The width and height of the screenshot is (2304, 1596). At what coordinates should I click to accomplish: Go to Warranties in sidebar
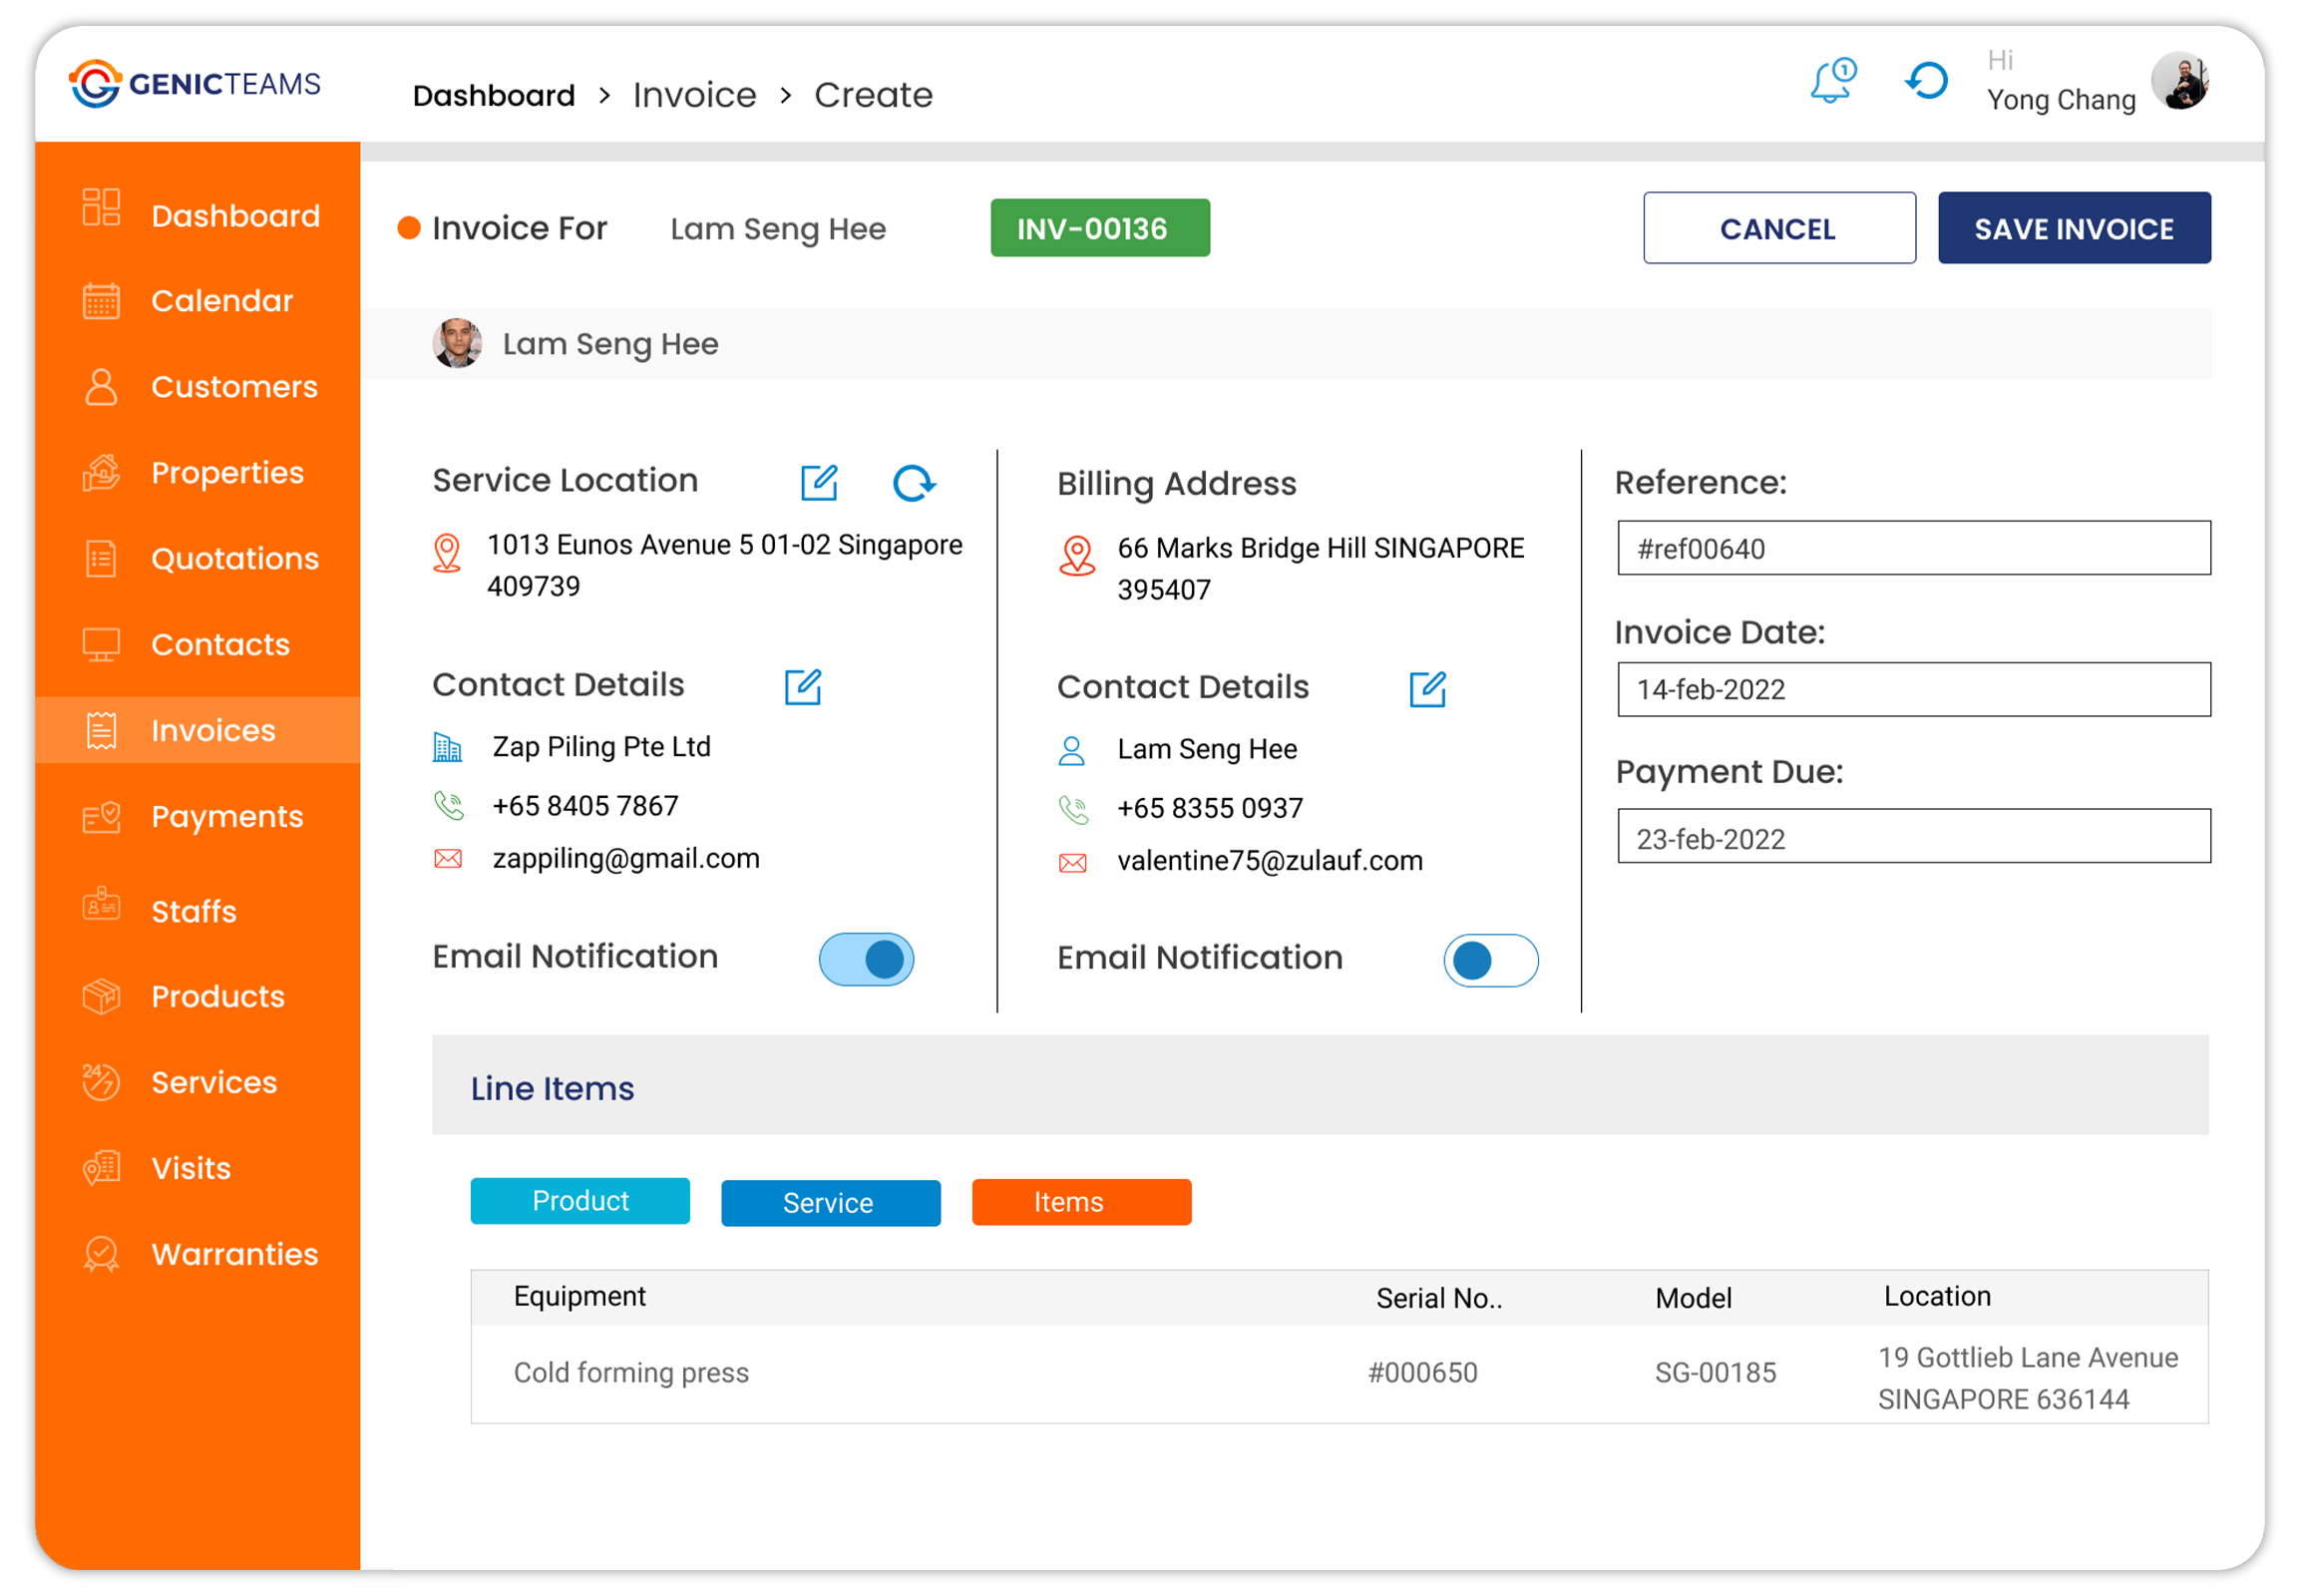[235, 1255]
